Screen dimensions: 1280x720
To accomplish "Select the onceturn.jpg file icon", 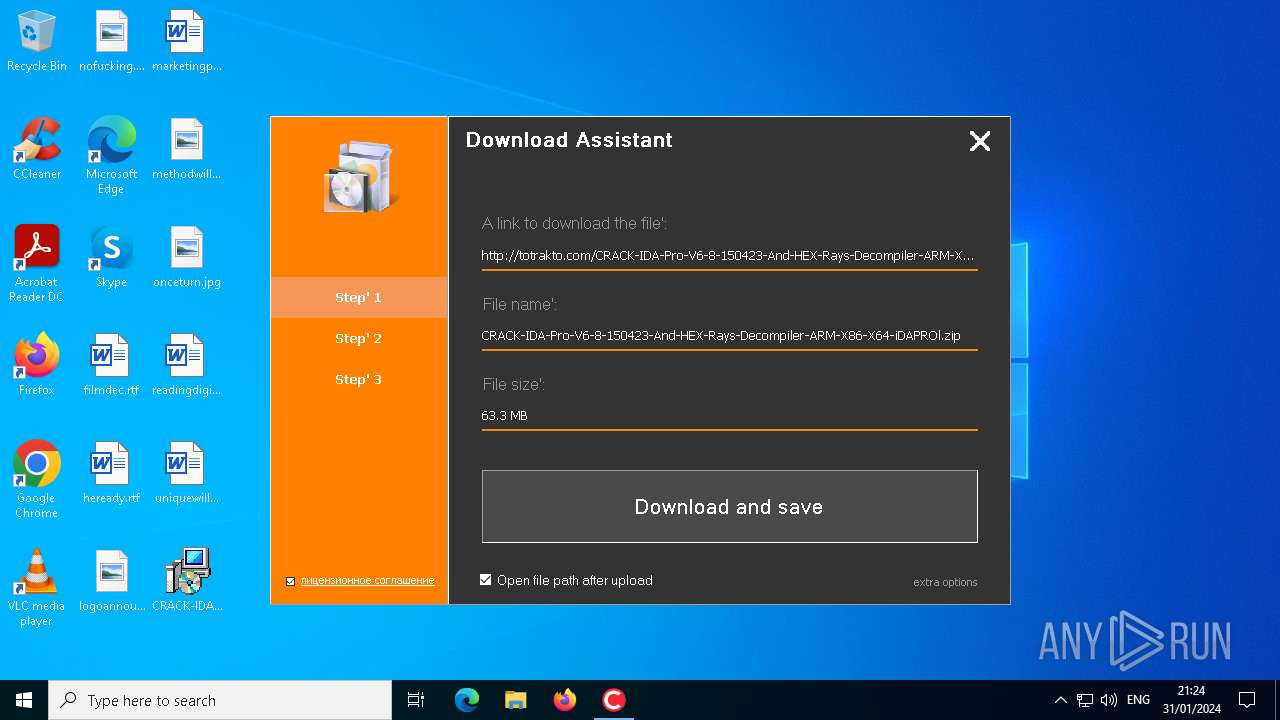I will pyautogui.click(x=187, y=258).
